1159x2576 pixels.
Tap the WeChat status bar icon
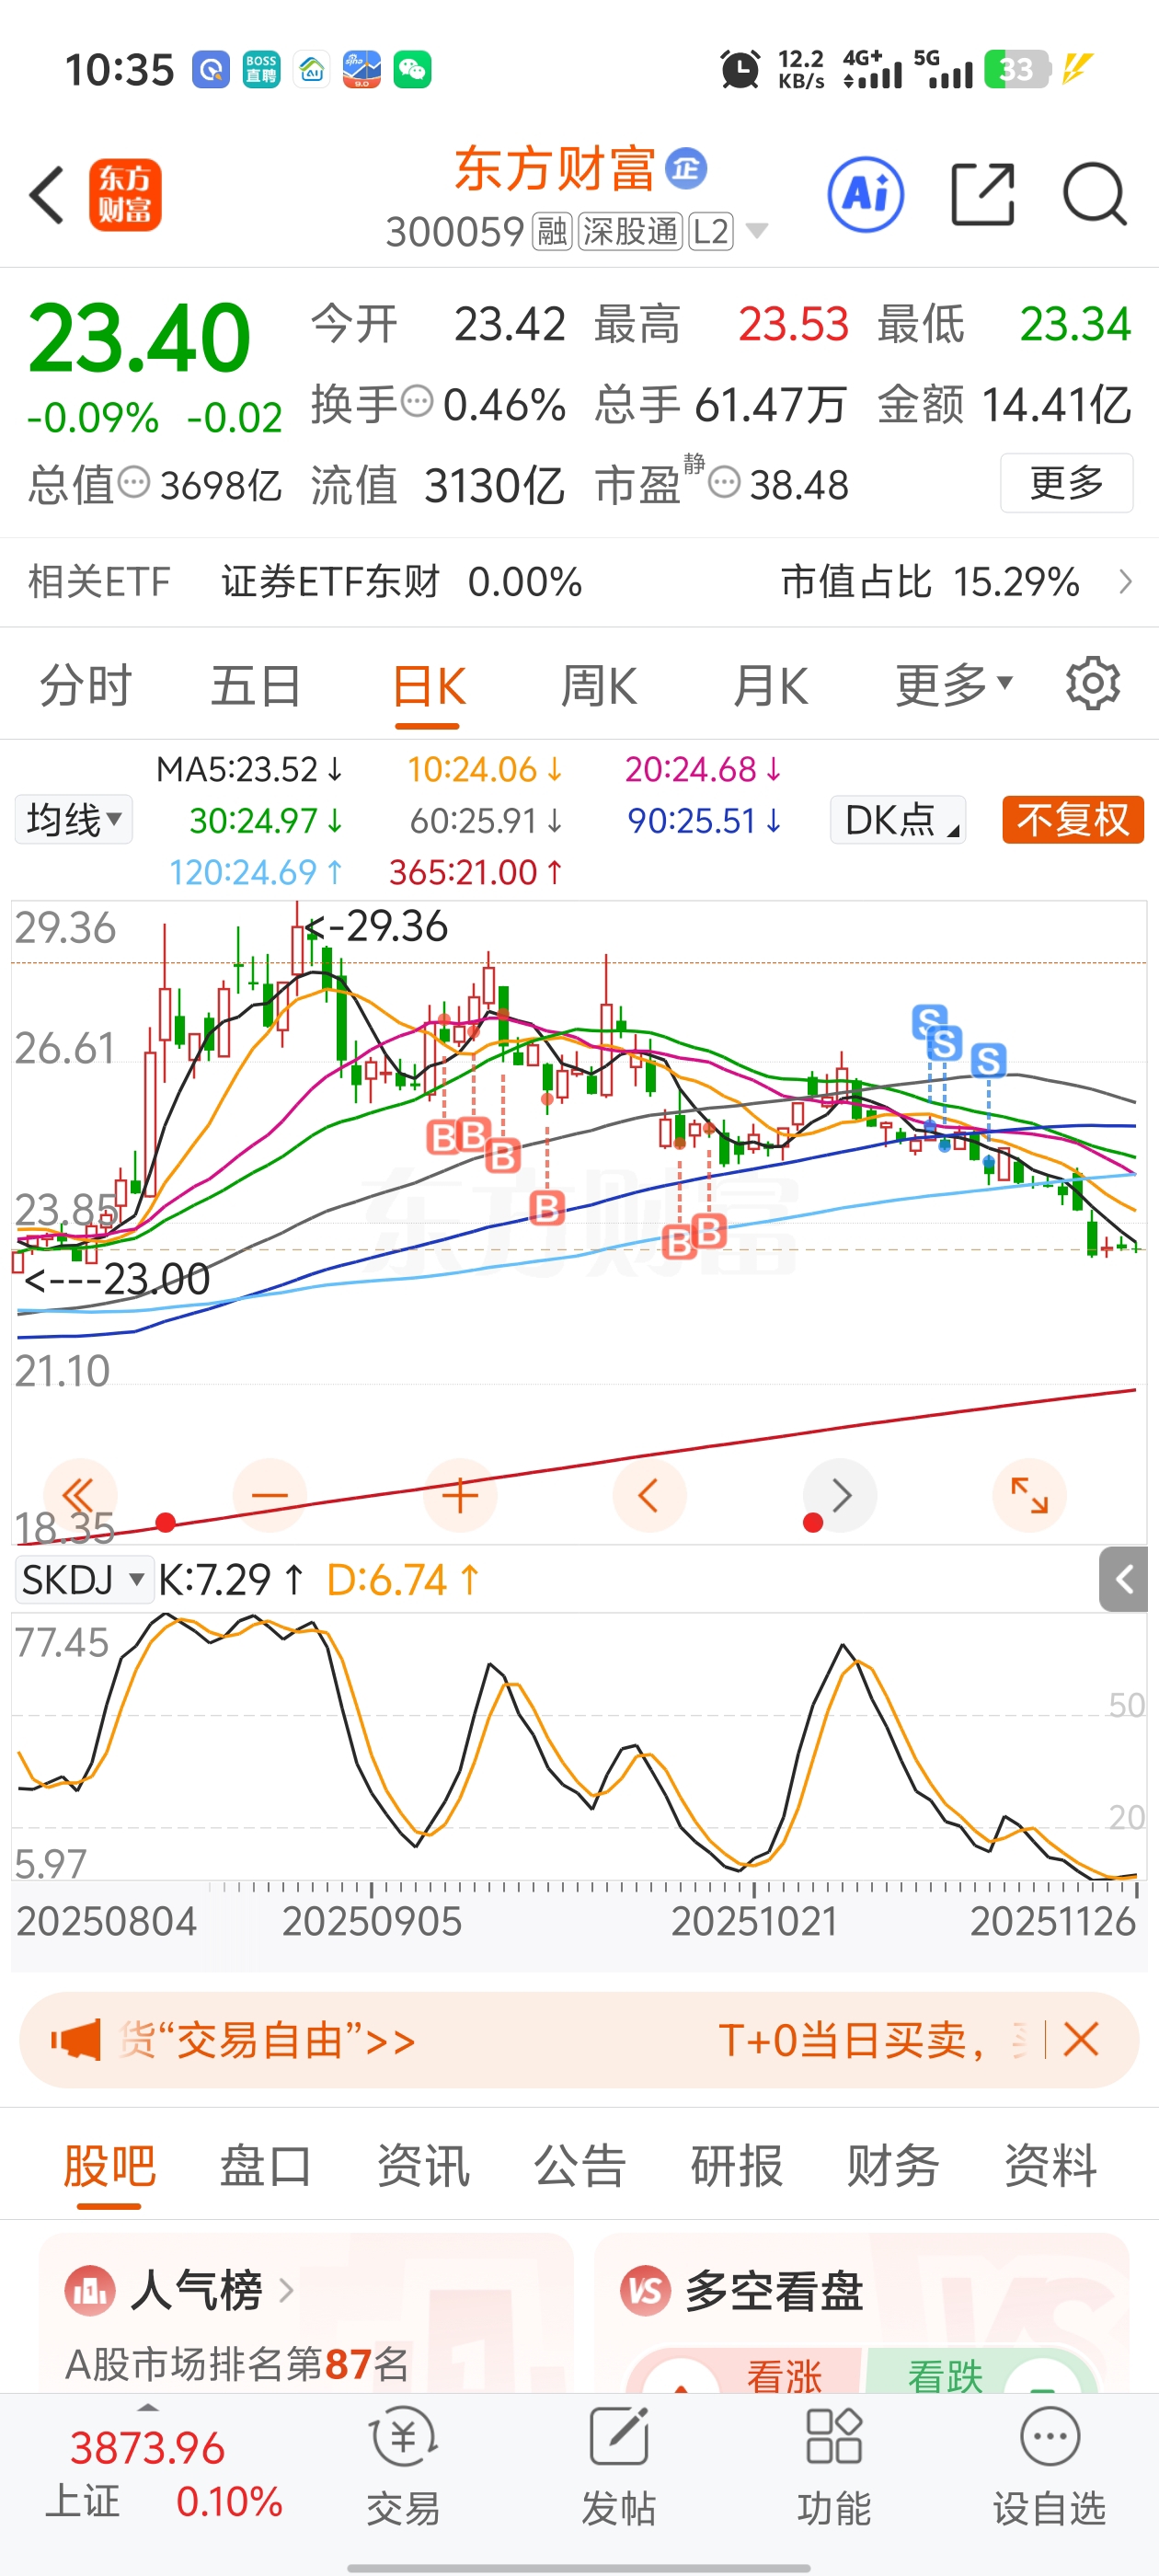click(x=412, y=70)
